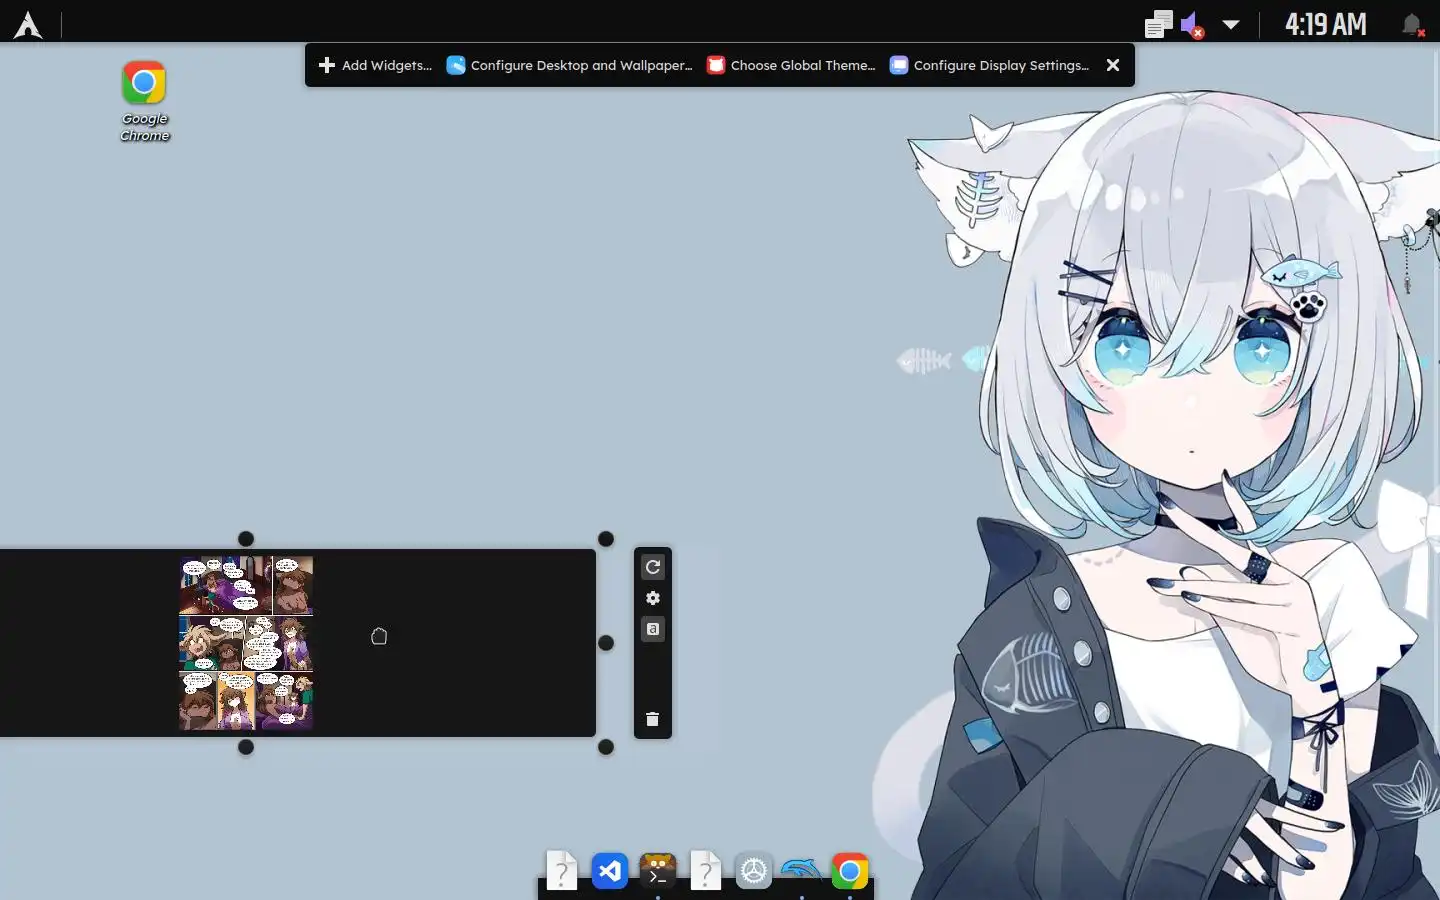The height and width of the screenshot is (900, 1440).
Task: Click unknown-file icon beside the settings gear
Action: pos(705,871)
